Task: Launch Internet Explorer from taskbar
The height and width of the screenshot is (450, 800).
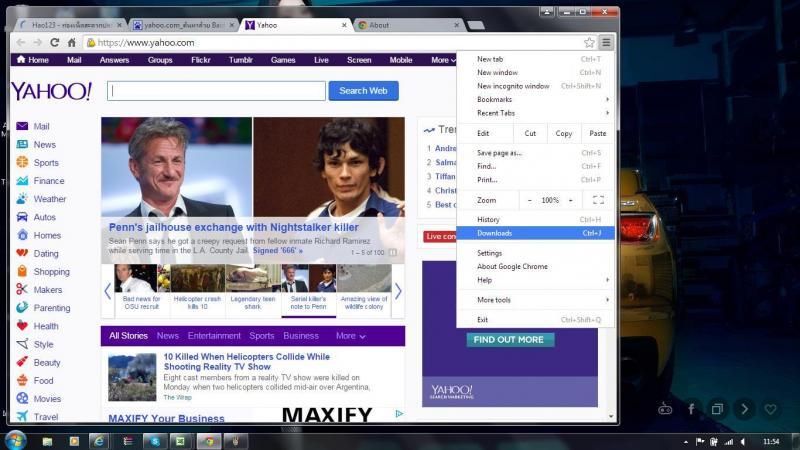Action: click(98, 441)
